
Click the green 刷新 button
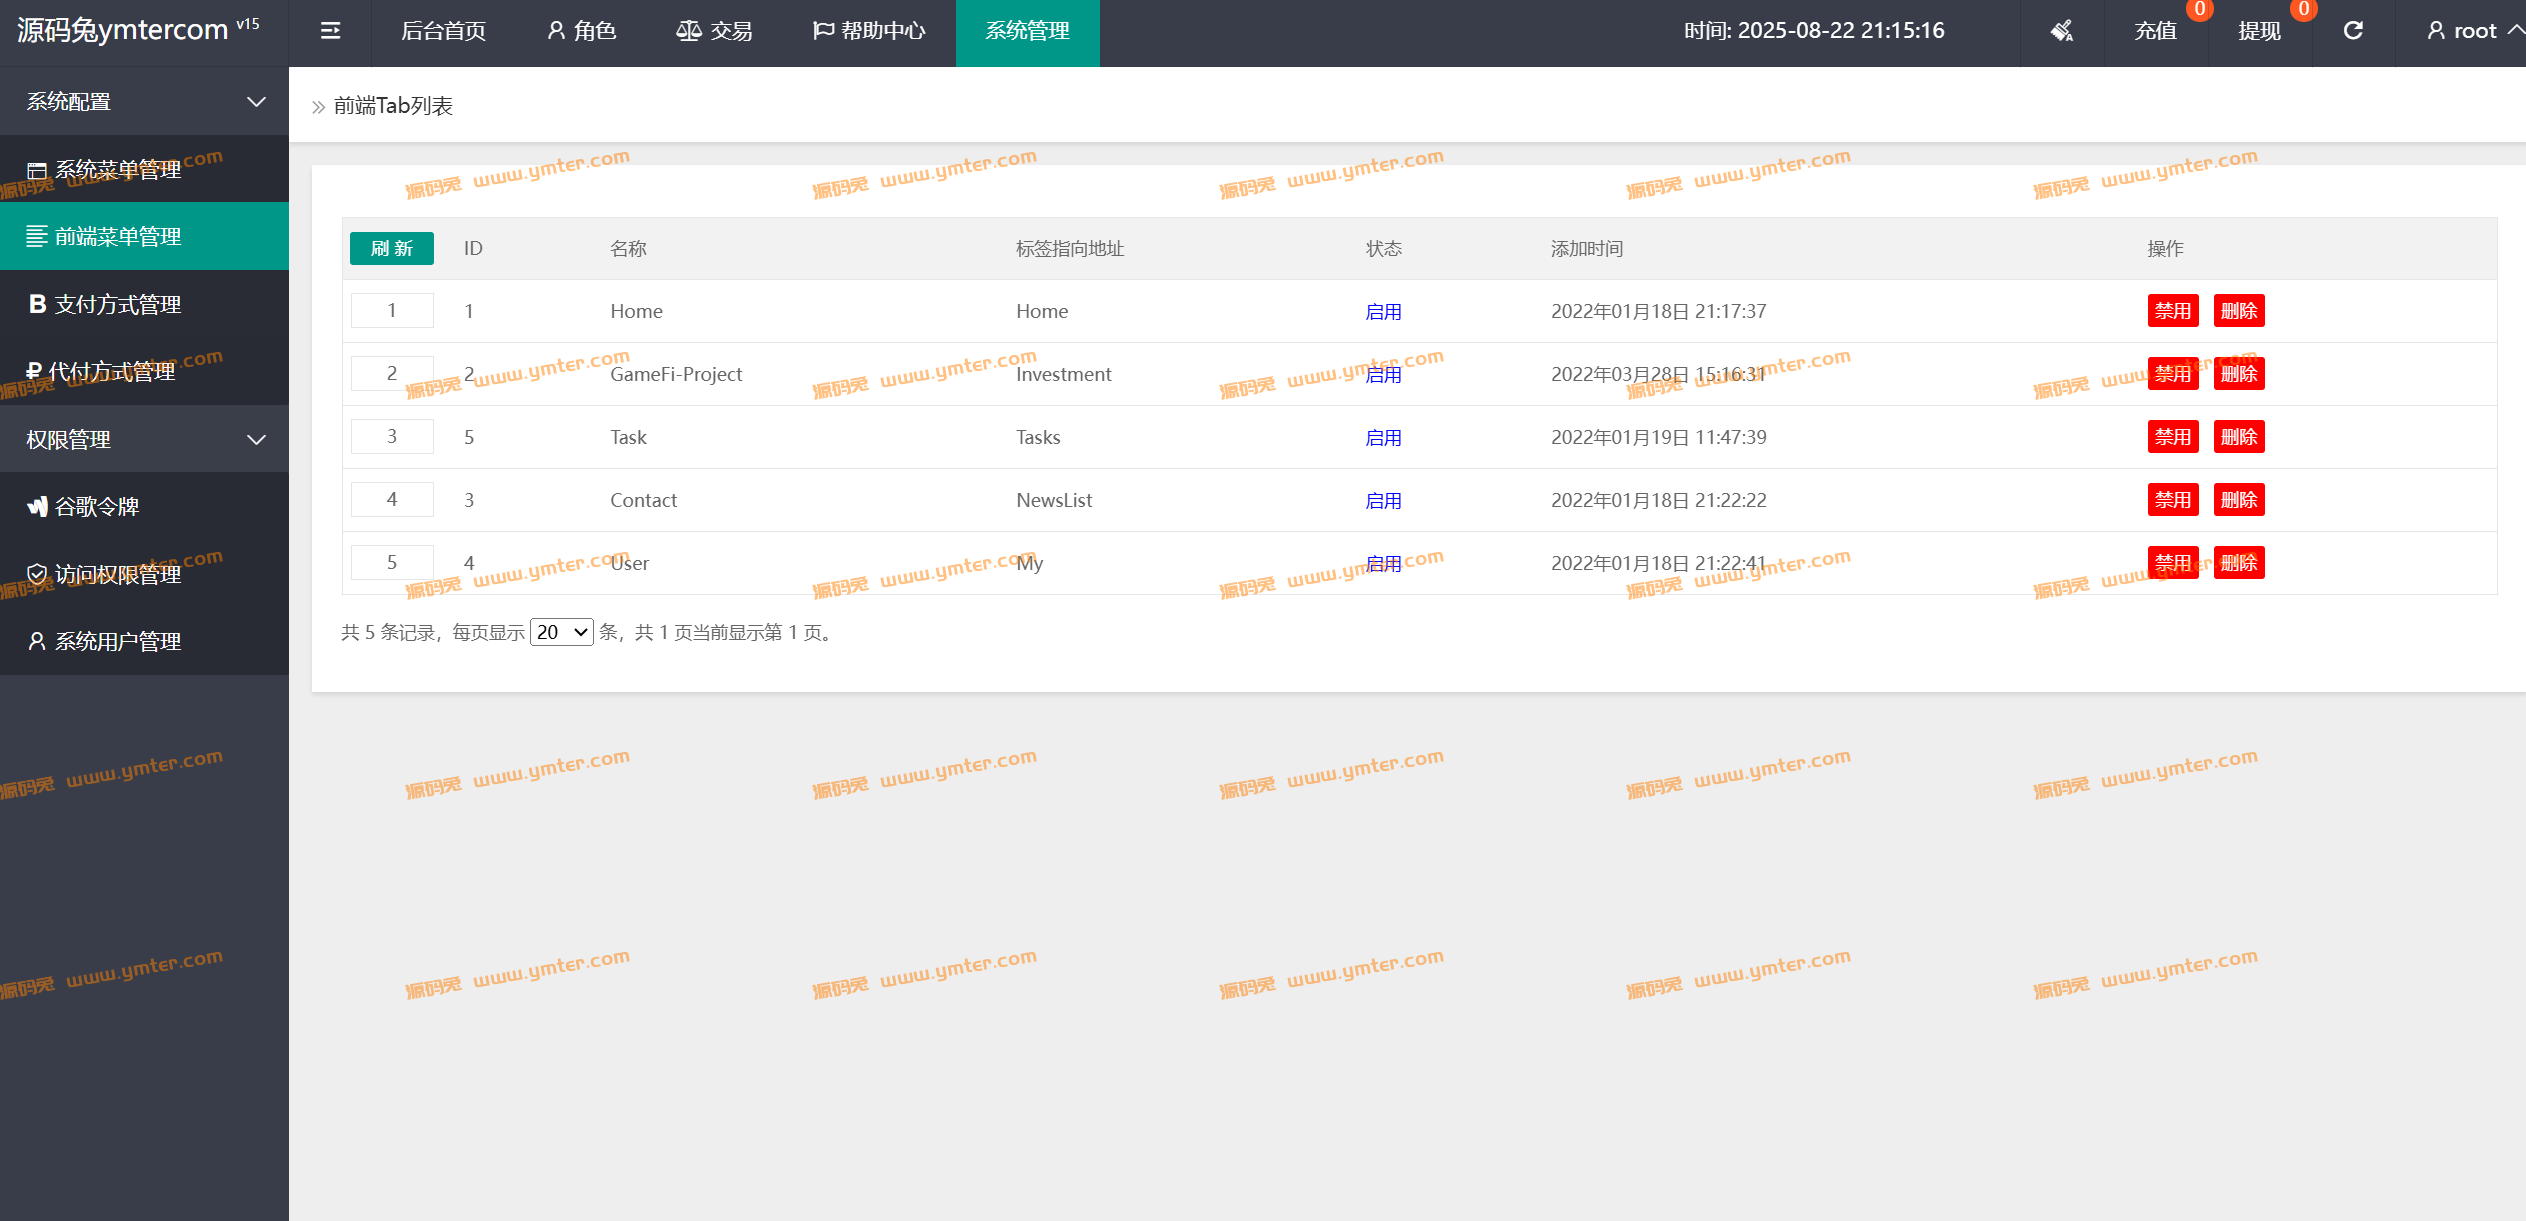click(392, 248)
